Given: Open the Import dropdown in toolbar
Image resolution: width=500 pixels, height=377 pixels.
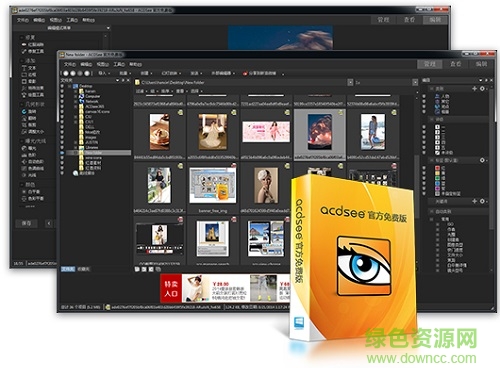Looking at the screenshot, I should click(x=103, y=73).
